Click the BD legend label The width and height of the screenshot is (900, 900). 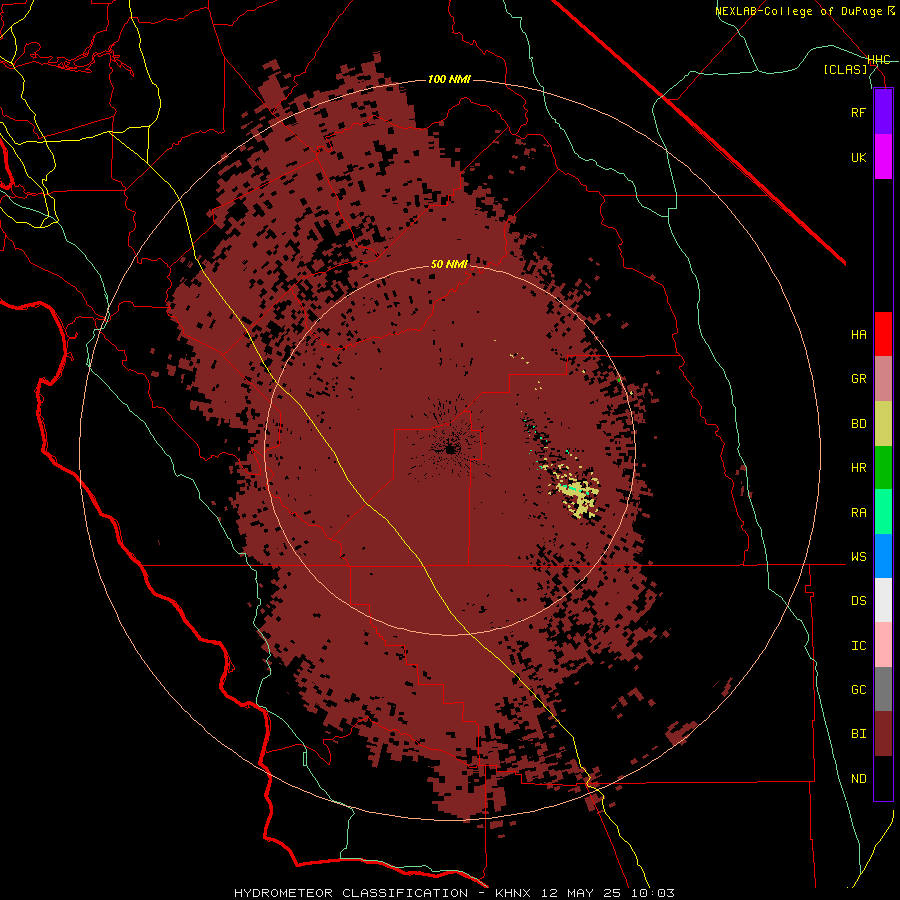[x=858, y=424]
